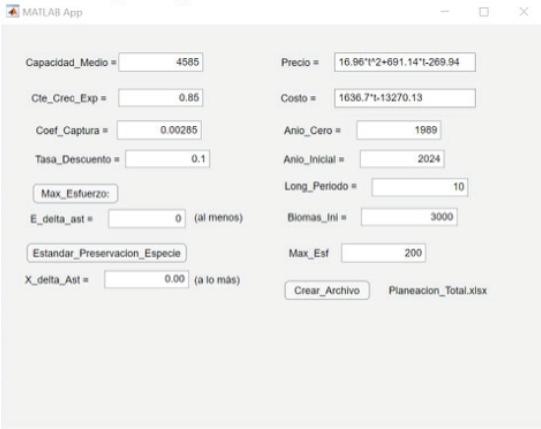
Task: Click the (al menos) text
Action: click(x=218, y=218)
